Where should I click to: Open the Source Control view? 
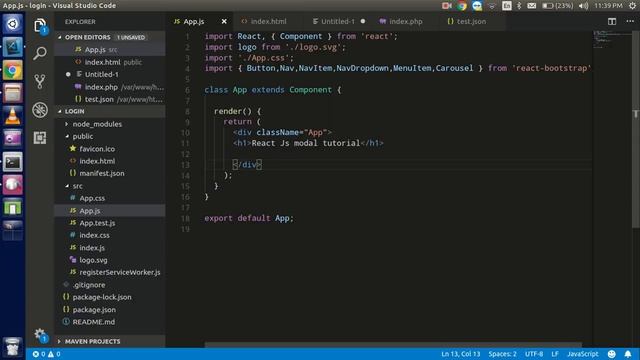click(40, 81)
